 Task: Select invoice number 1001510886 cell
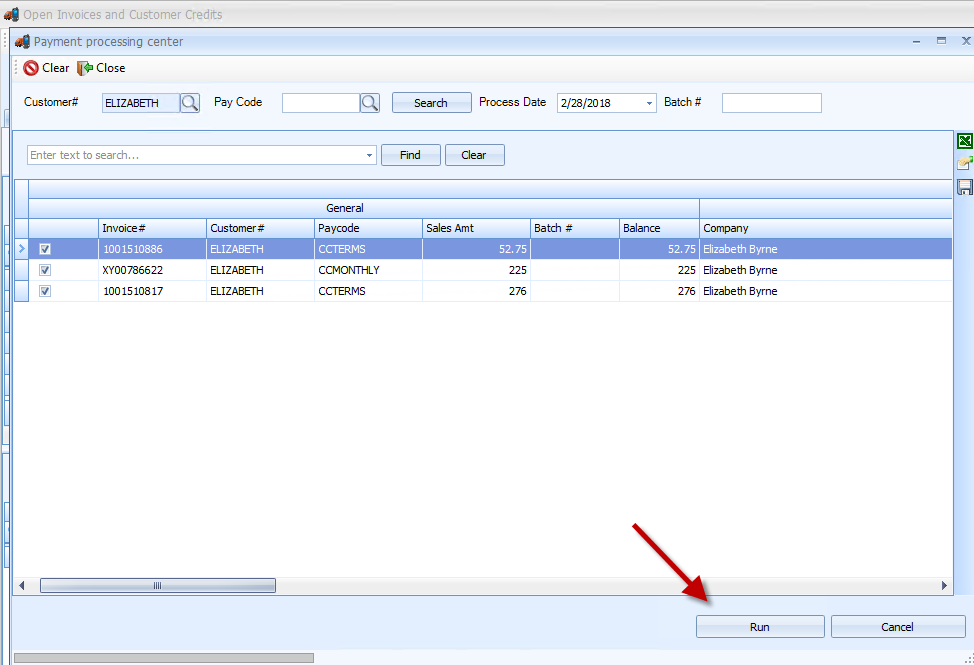(152, 249)
